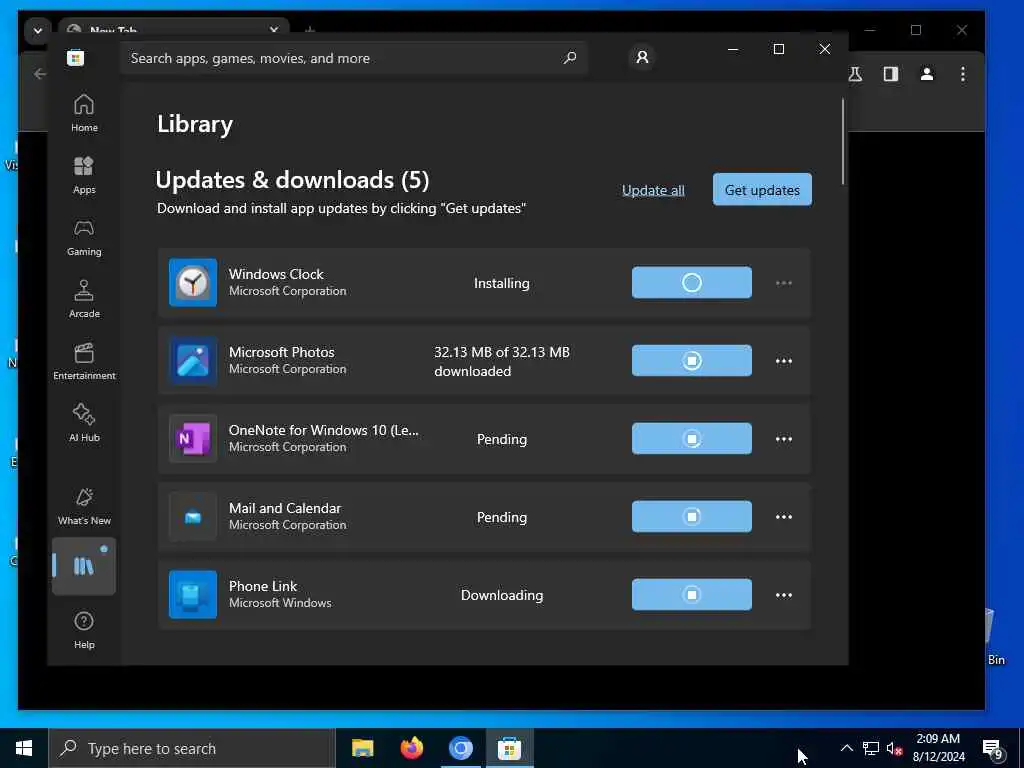Go to the Gaming section
The height and width of the screenshot is (768, 1024).
click(x=84, y=238)
